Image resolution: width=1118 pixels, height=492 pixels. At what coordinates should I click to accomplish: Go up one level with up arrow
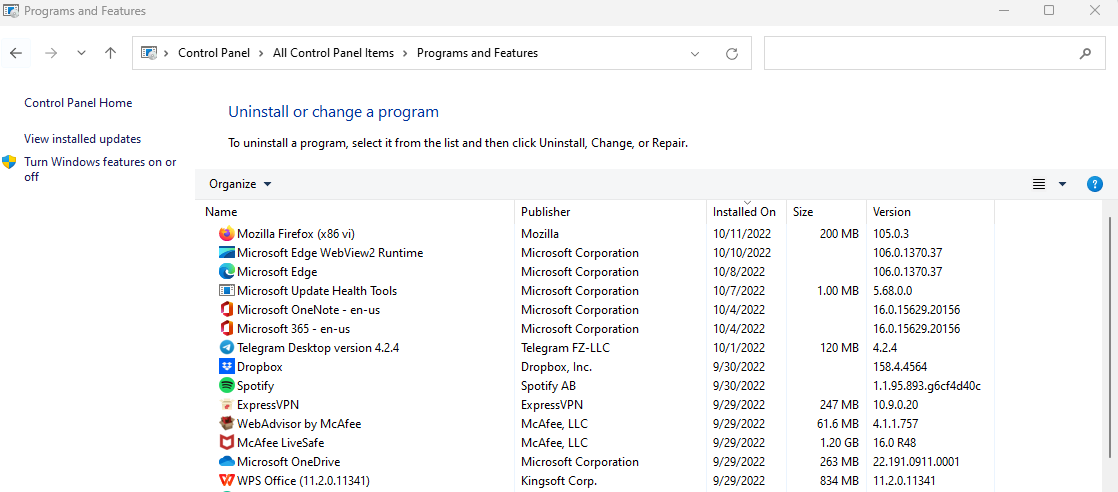coord(110,53)
